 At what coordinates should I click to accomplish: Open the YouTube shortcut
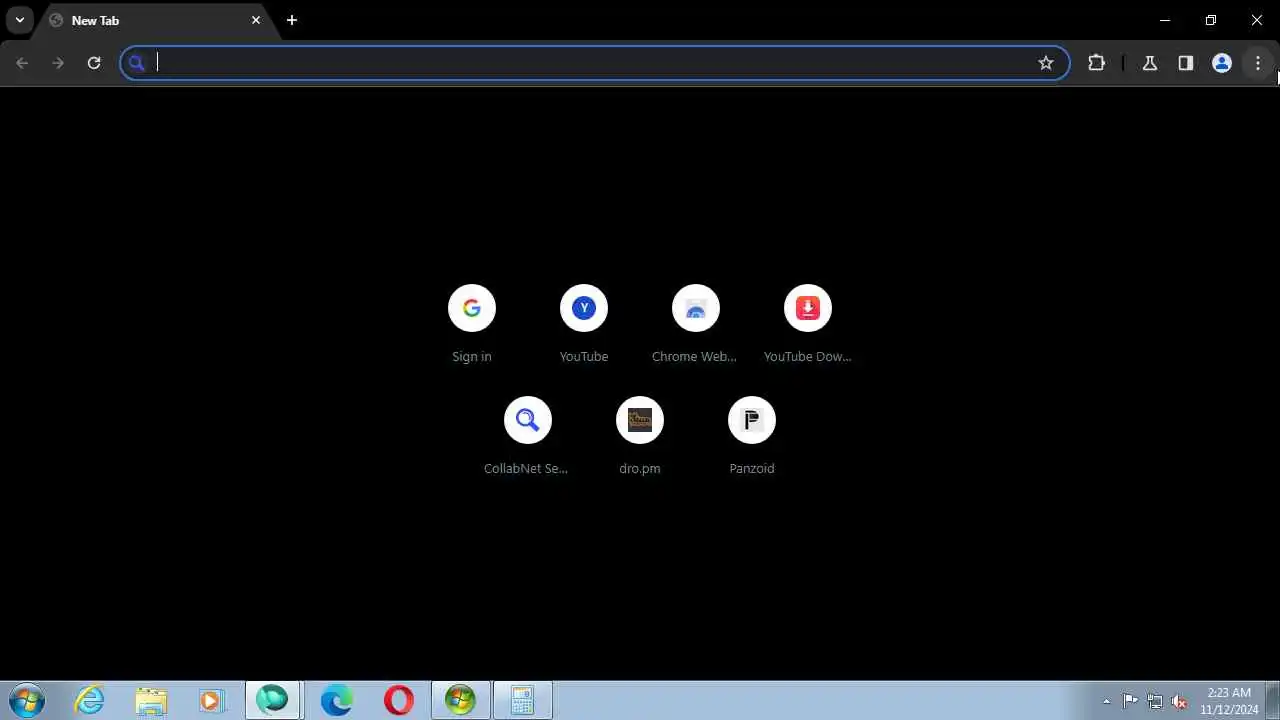pyautogui.click(x=584, y=324)
